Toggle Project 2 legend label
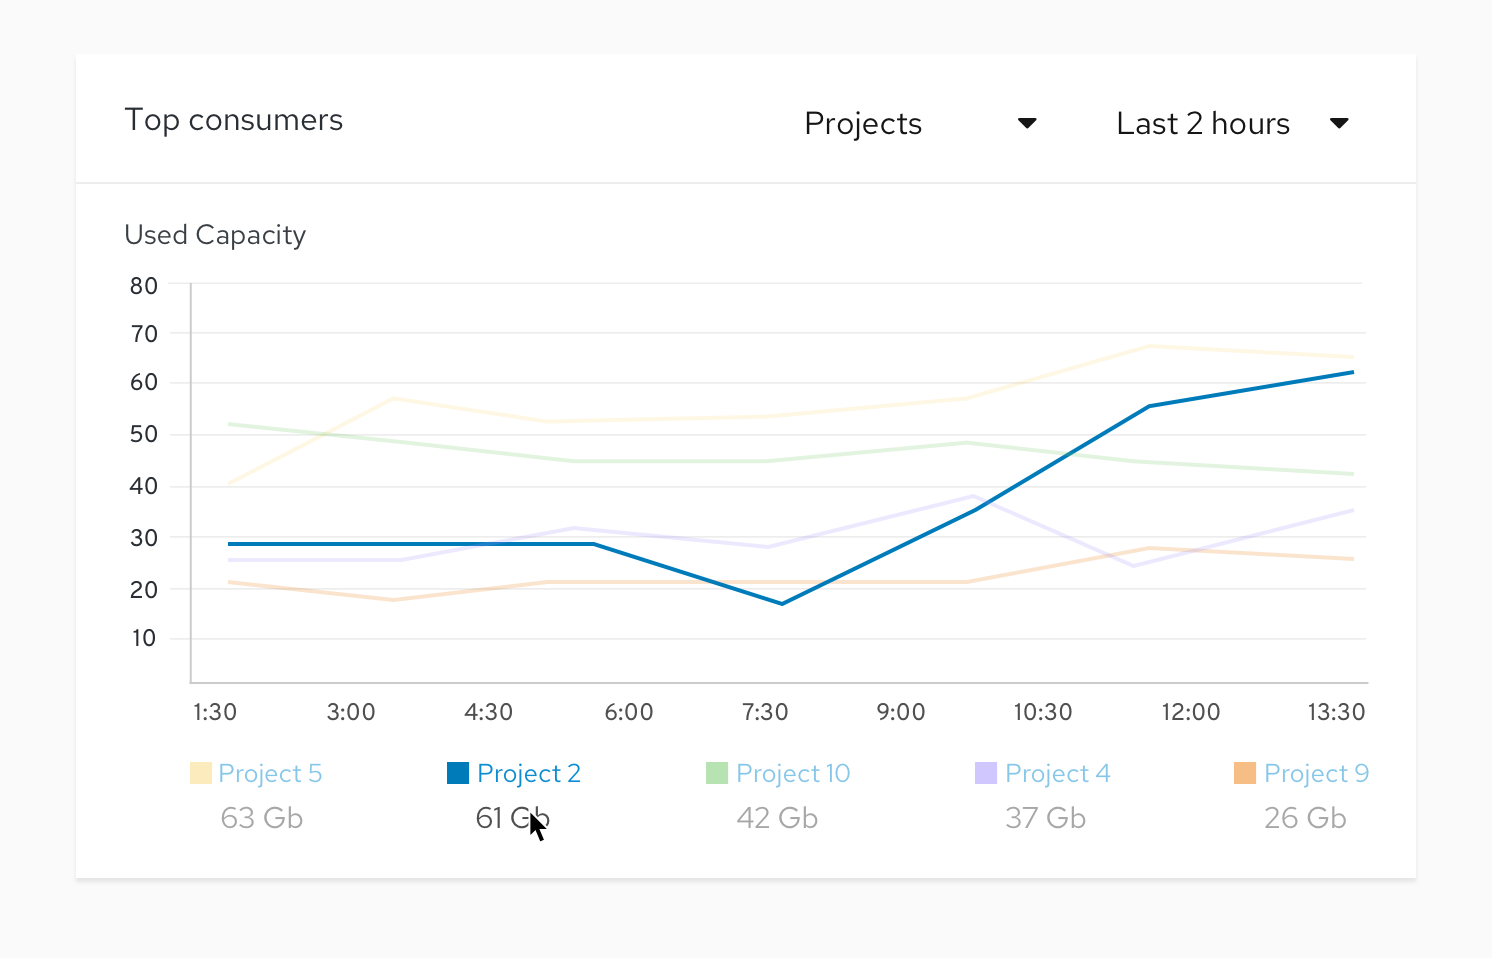 [x=529, y=773]
